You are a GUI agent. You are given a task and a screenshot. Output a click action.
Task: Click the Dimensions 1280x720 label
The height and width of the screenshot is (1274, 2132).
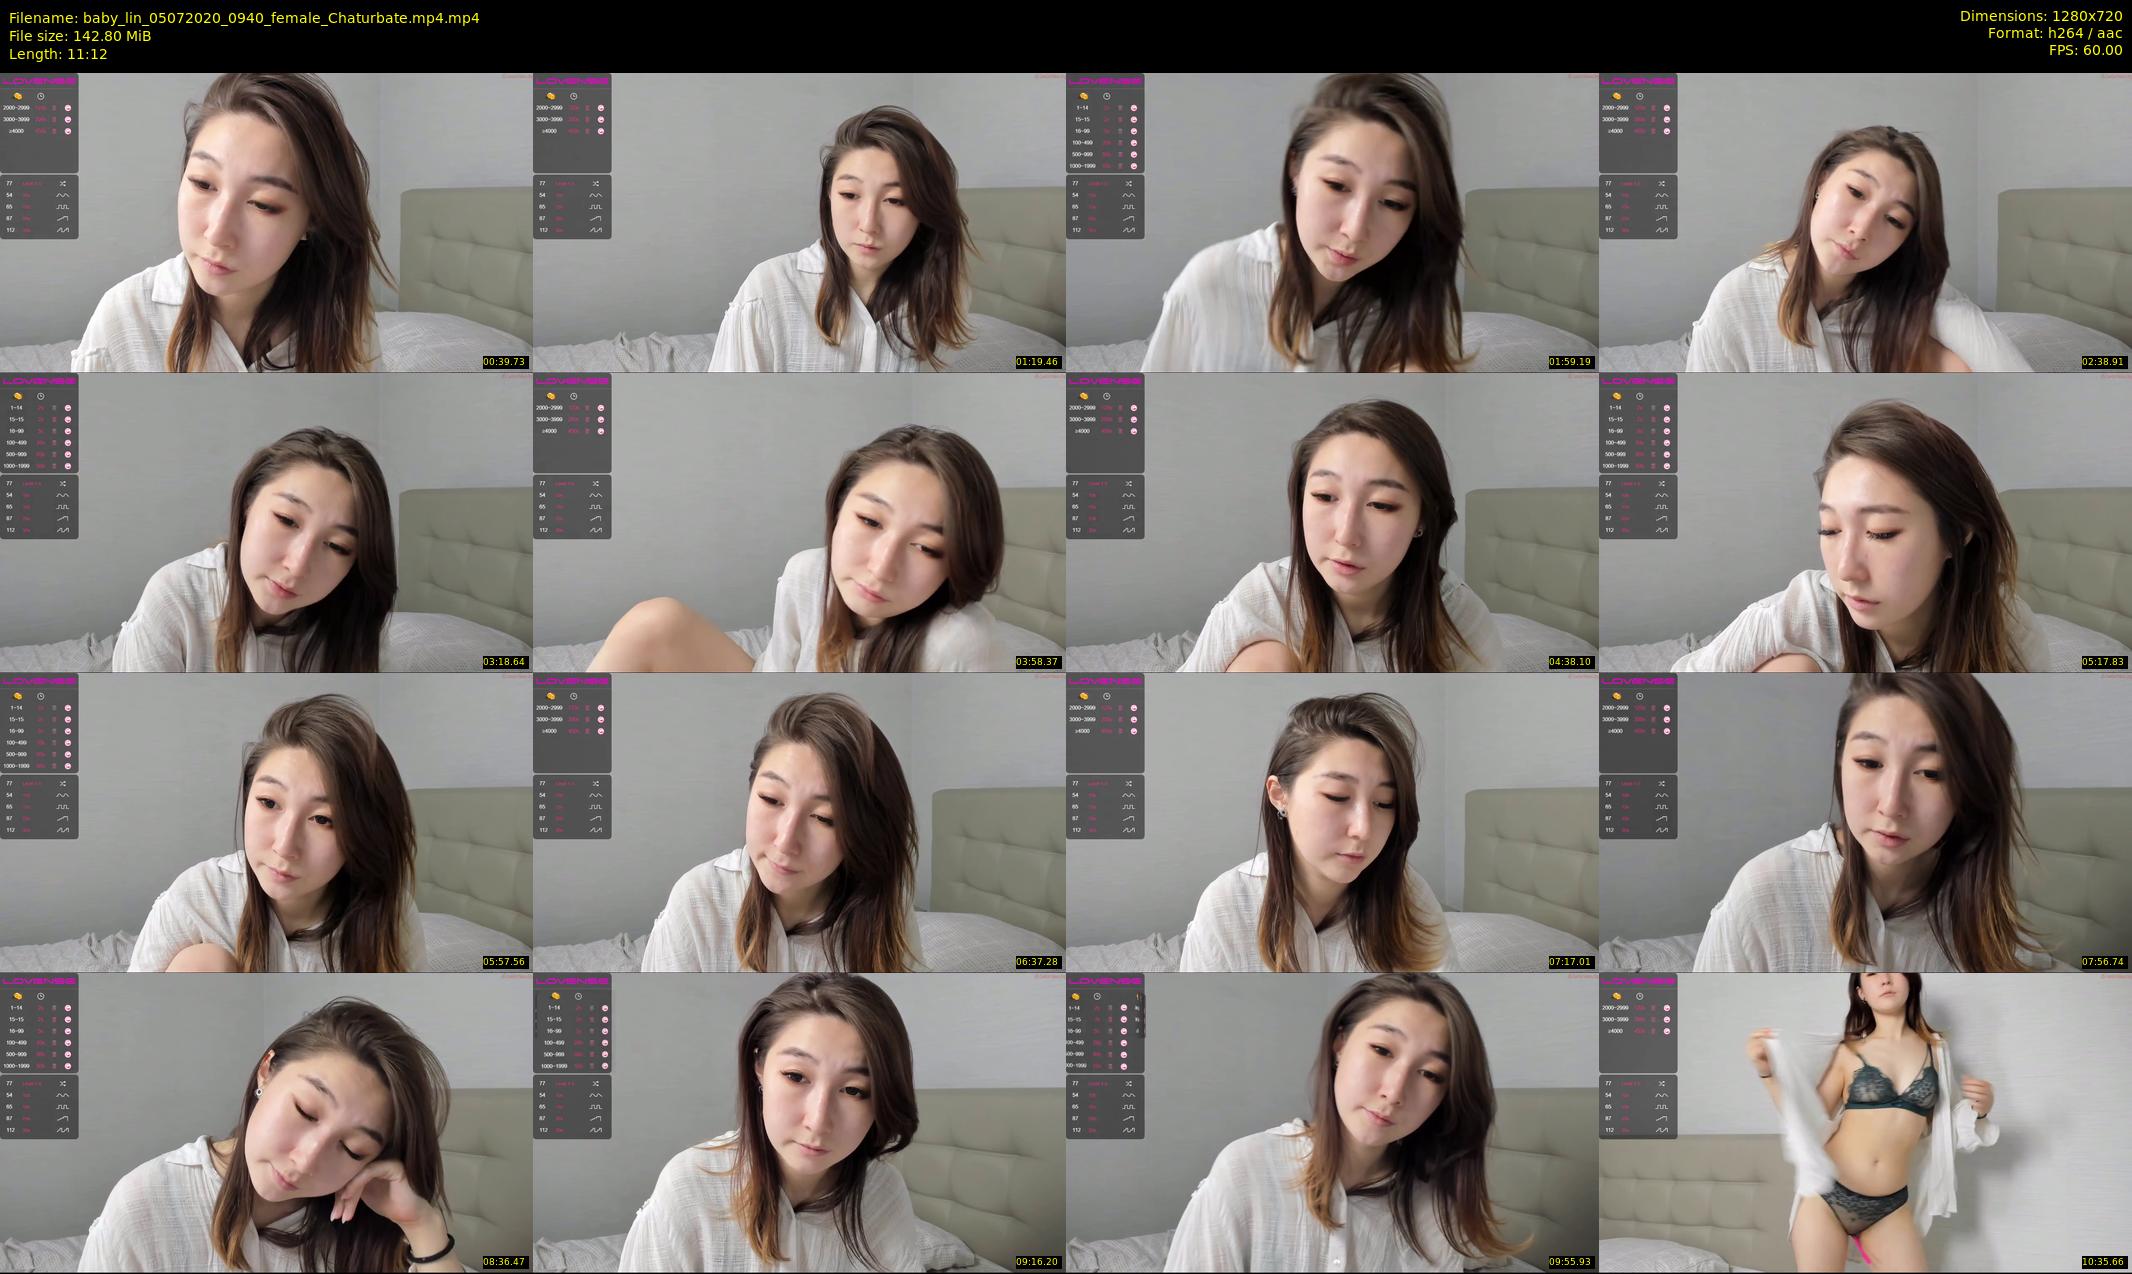(x=2040, y=16)
